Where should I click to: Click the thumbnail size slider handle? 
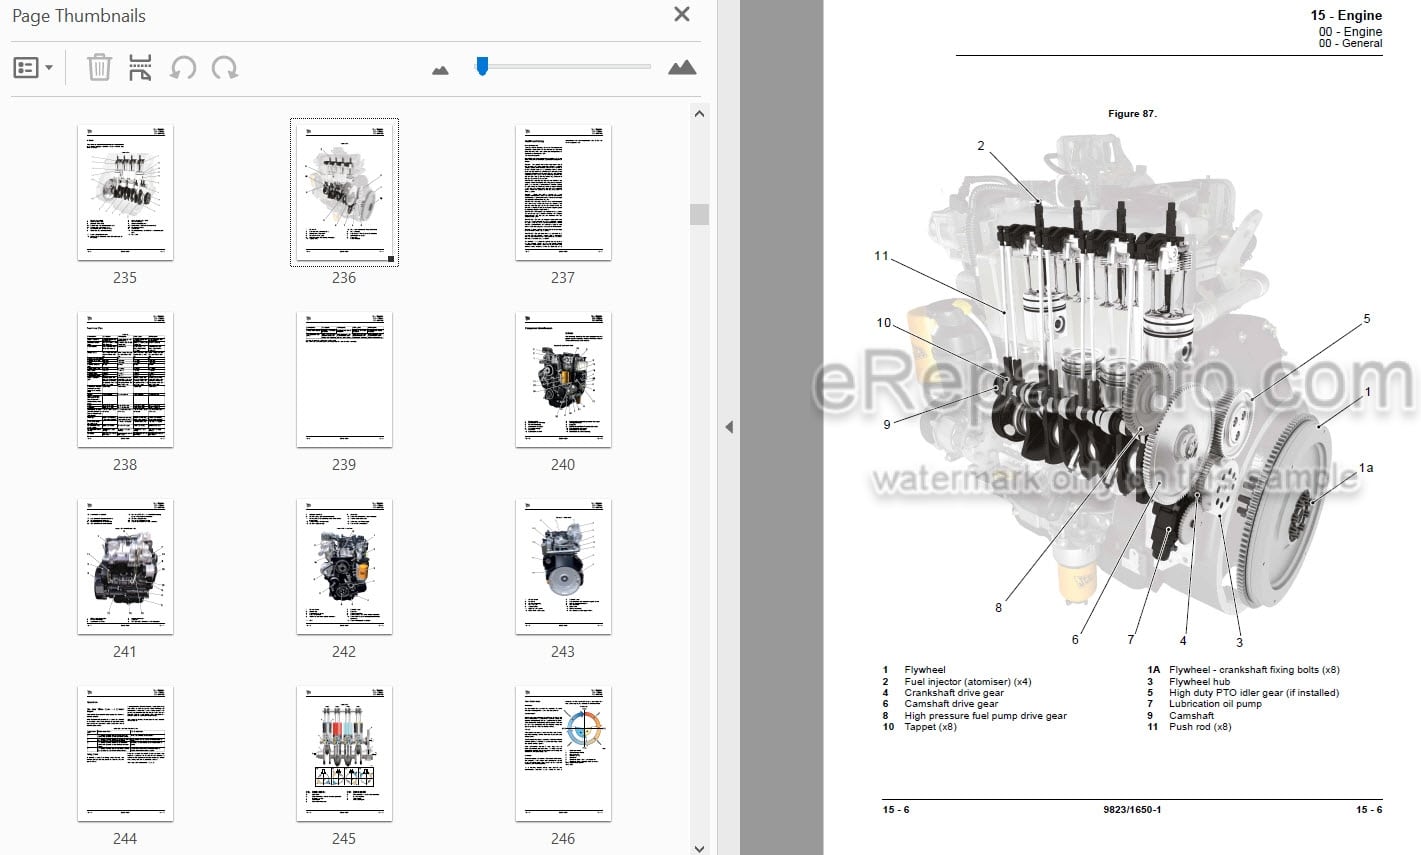tap(482, 66)
